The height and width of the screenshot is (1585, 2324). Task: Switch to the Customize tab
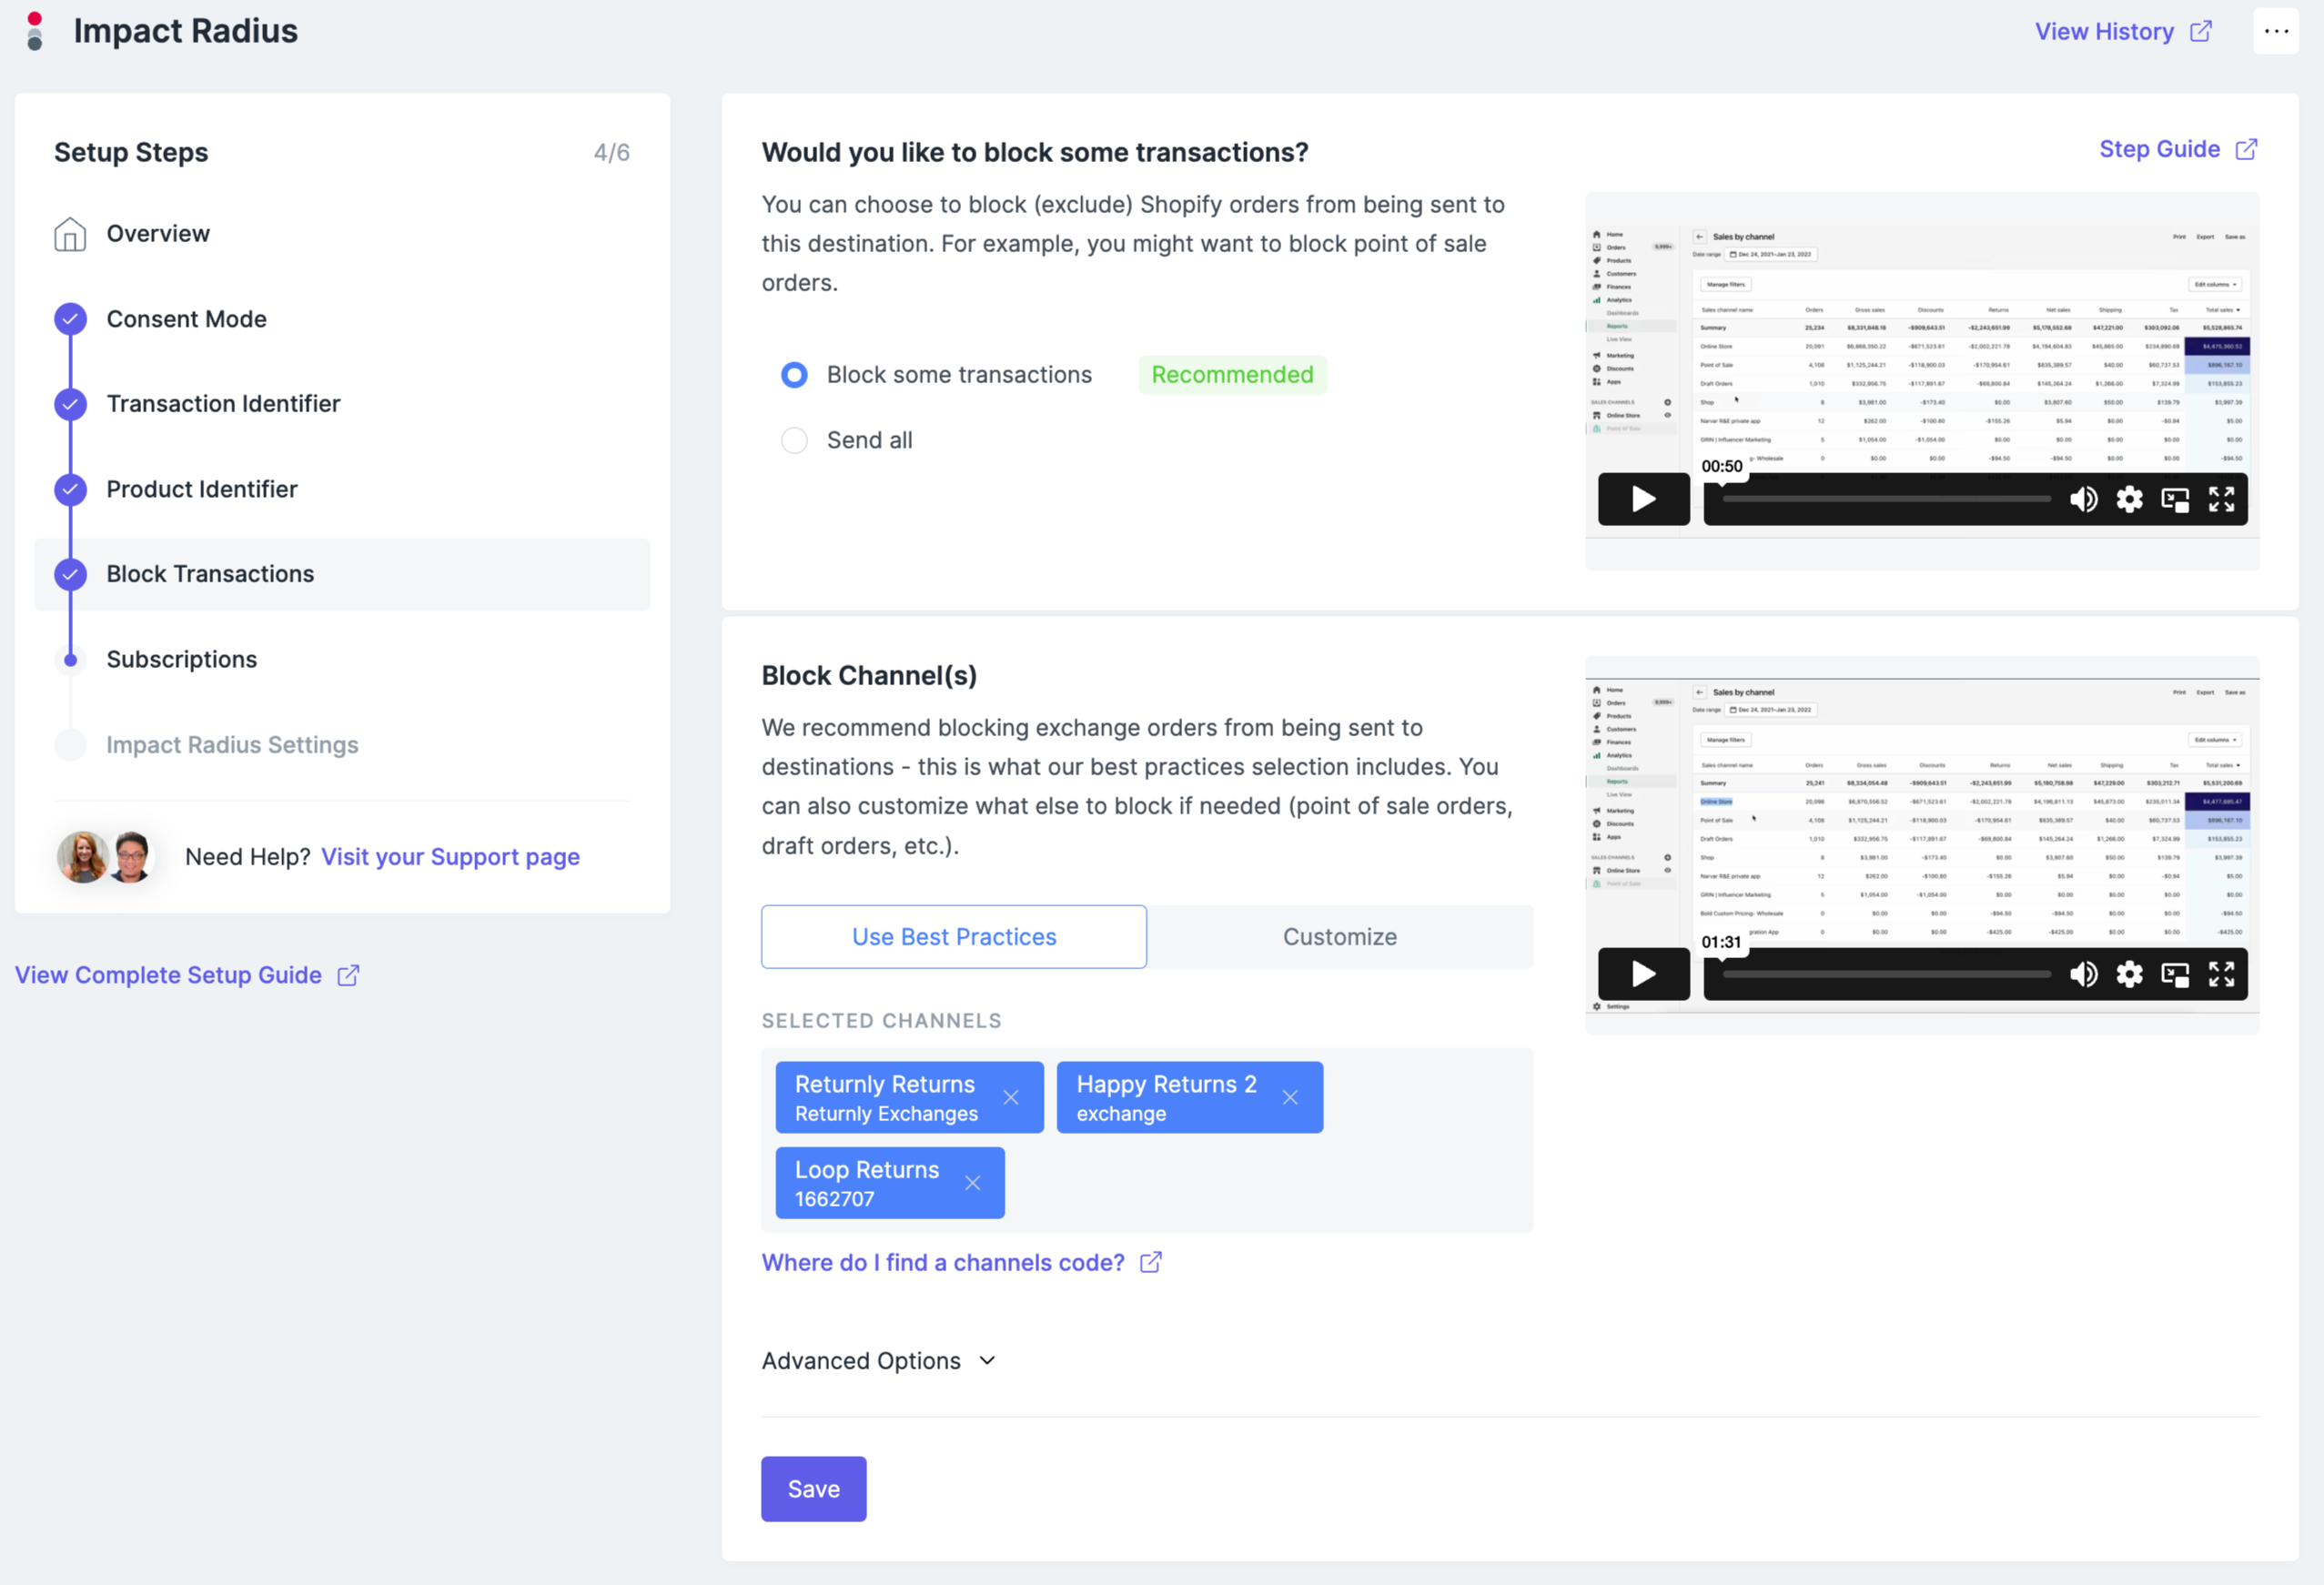[1339, 937]
